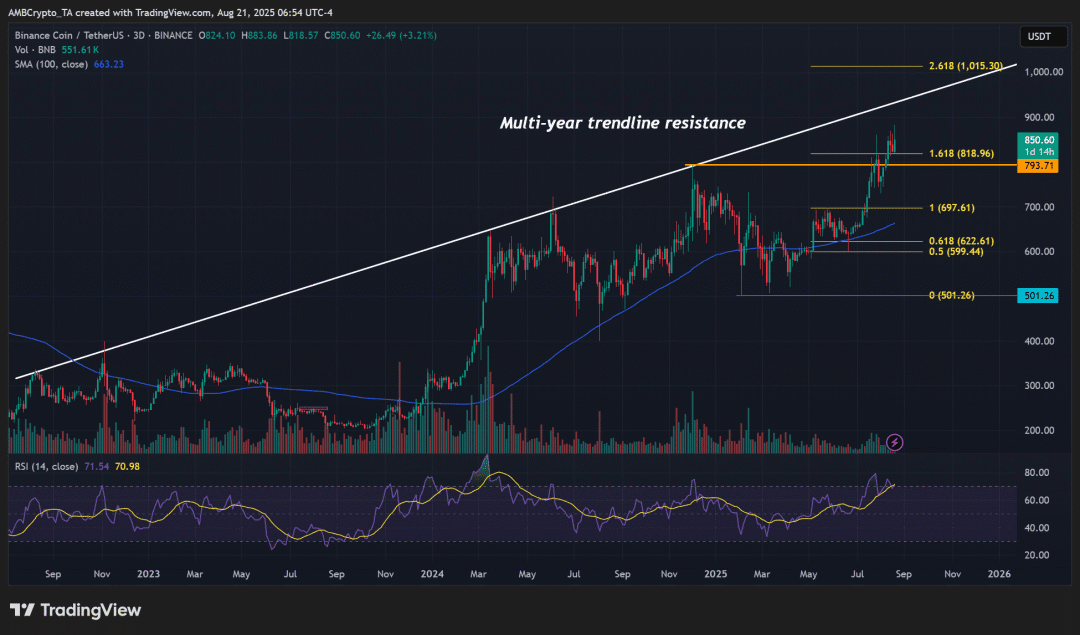
Task: Click the Multi-year trendline resistance annotation
Action: [623, 123]
